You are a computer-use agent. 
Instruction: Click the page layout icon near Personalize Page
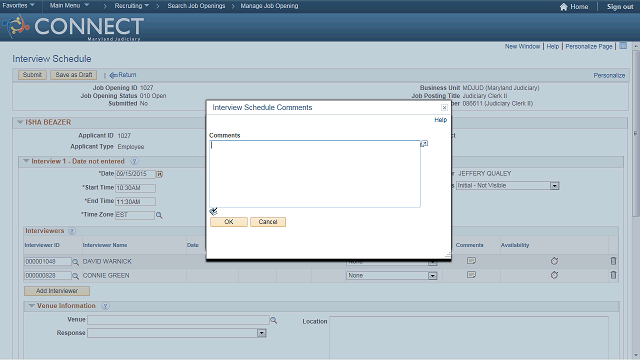click(623, 46)
